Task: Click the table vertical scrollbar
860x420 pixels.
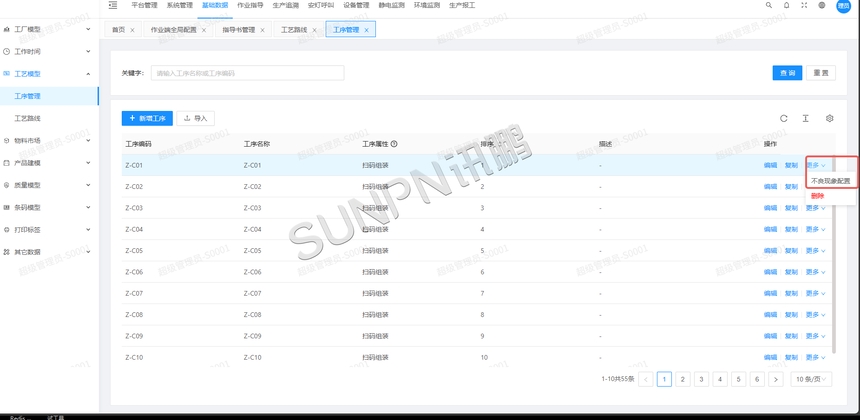Action: (834, 254)
